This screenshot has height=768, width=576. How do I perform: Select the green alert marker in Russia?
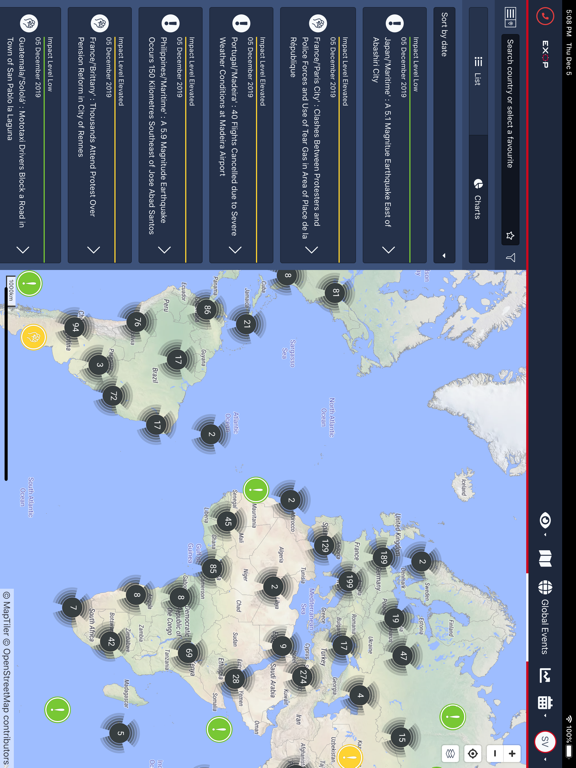pyautogui.click(x=453, y=717)
